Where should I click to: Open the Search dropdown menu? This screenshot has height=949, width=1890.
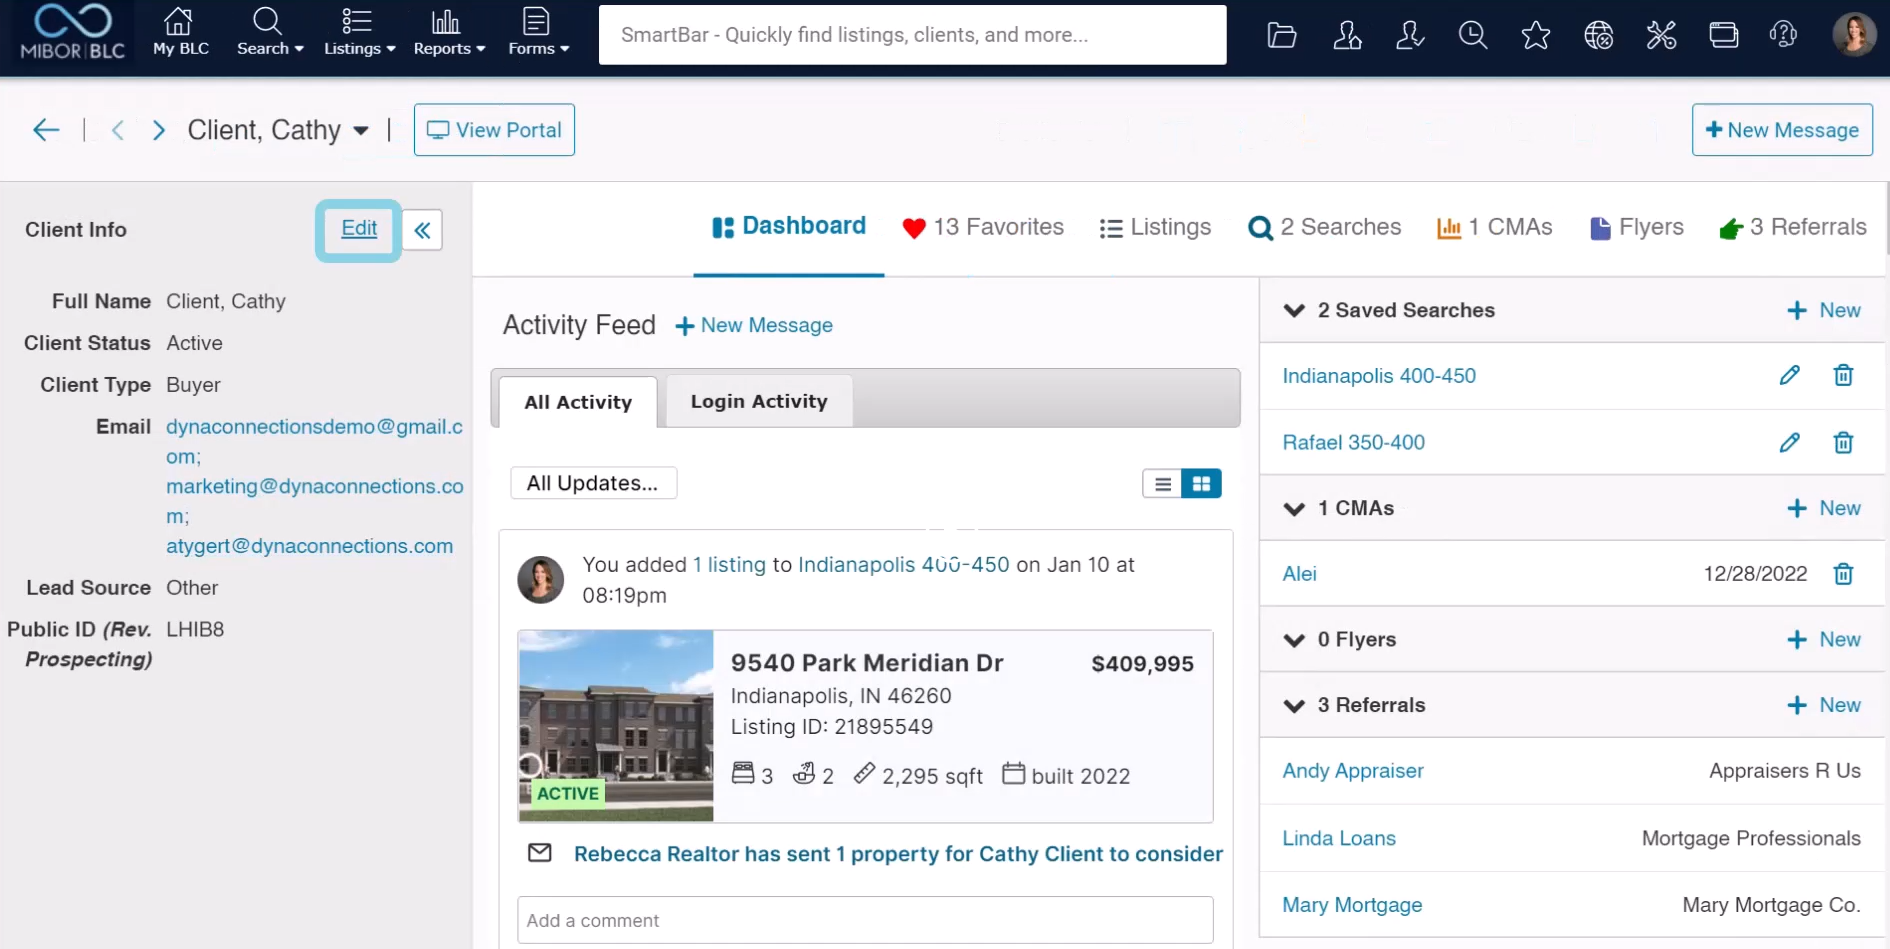point(270,32)
